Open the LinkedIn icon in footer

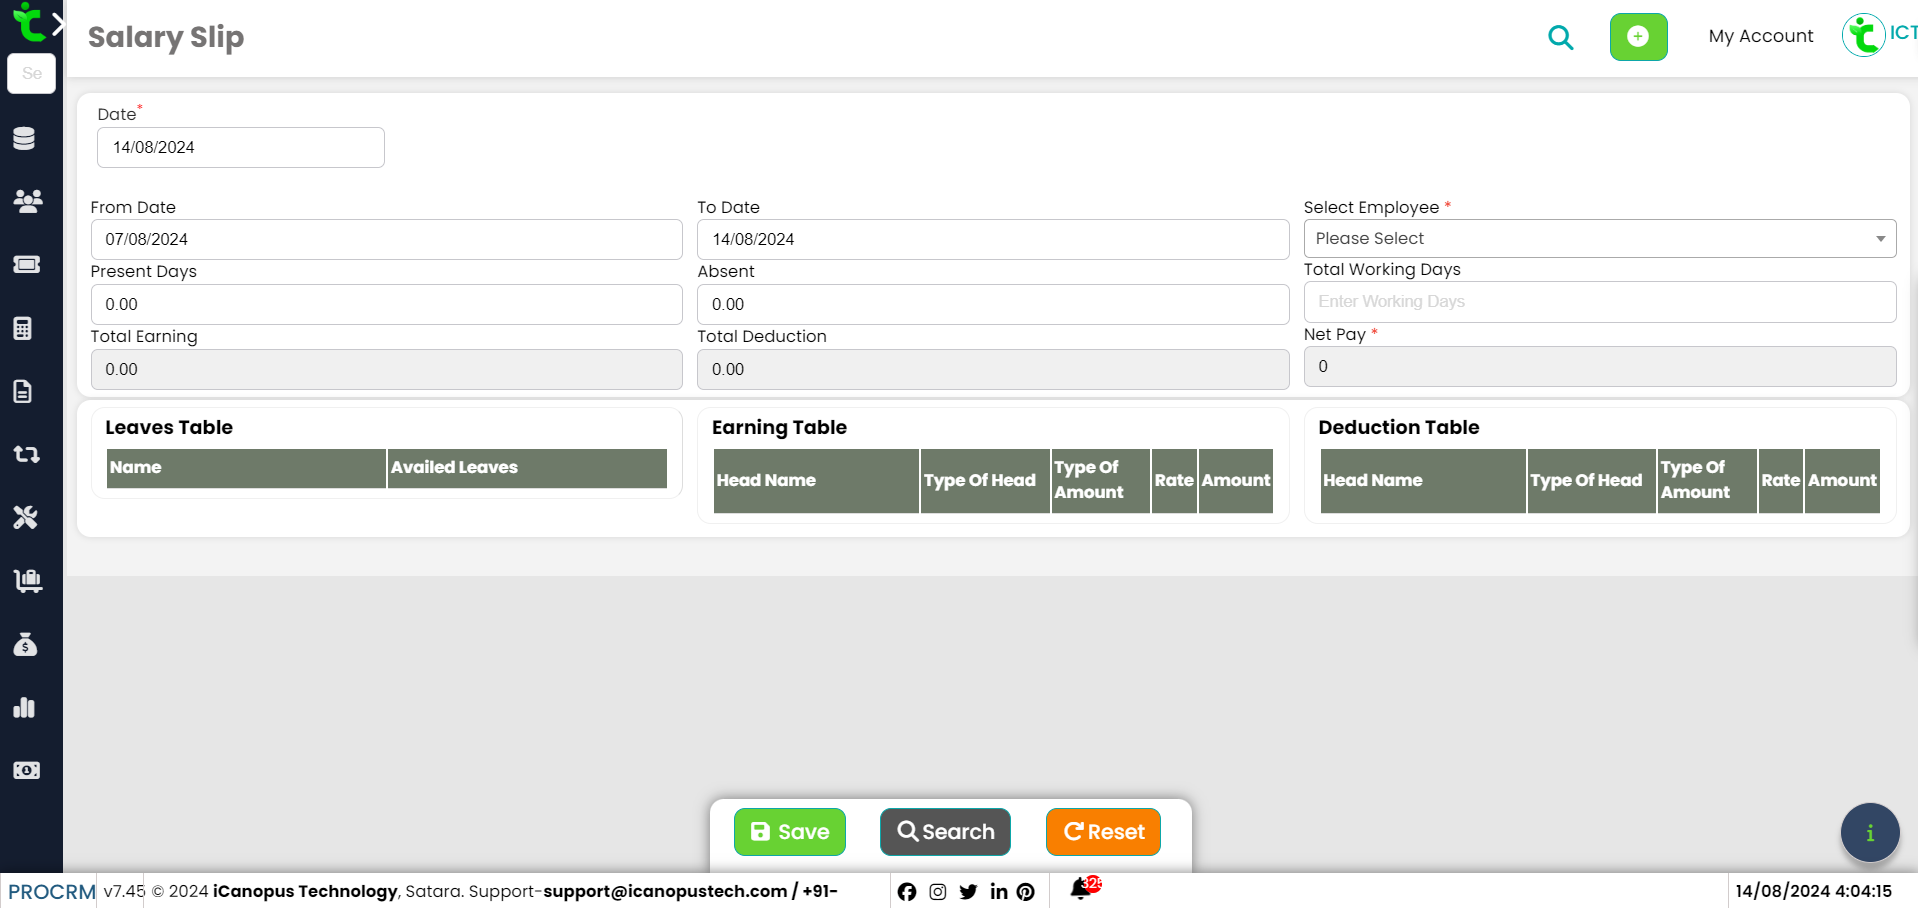(x=998, y=892)
